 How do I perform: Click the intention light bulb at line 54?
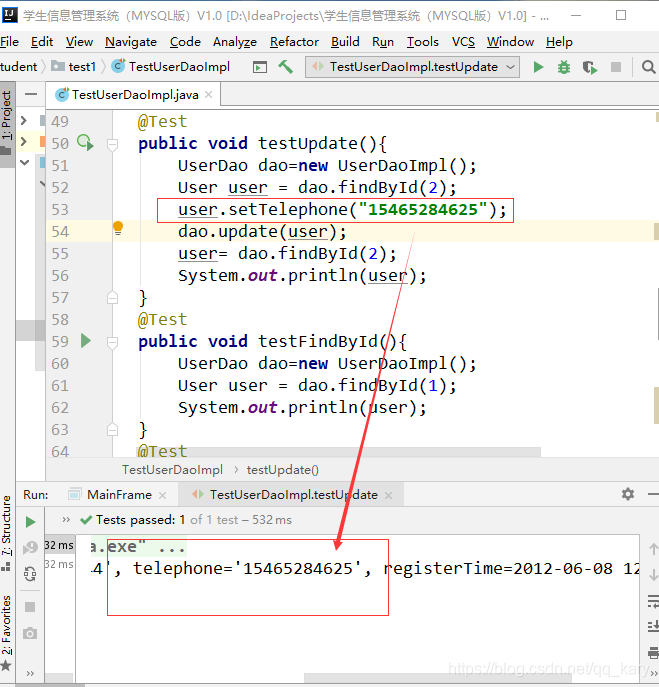pyautogui.click(x=118, y=228)
